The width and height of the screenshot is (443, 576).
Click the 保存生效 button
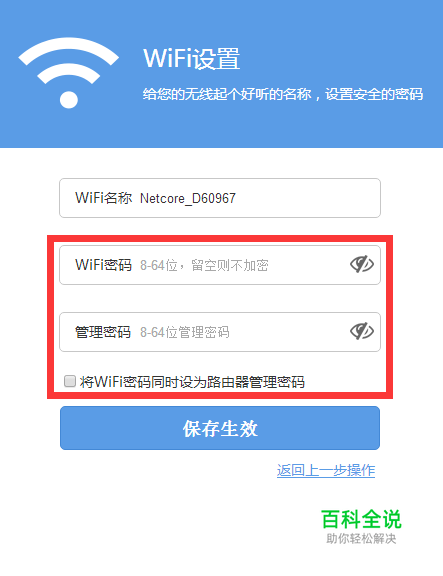(220, 428)
